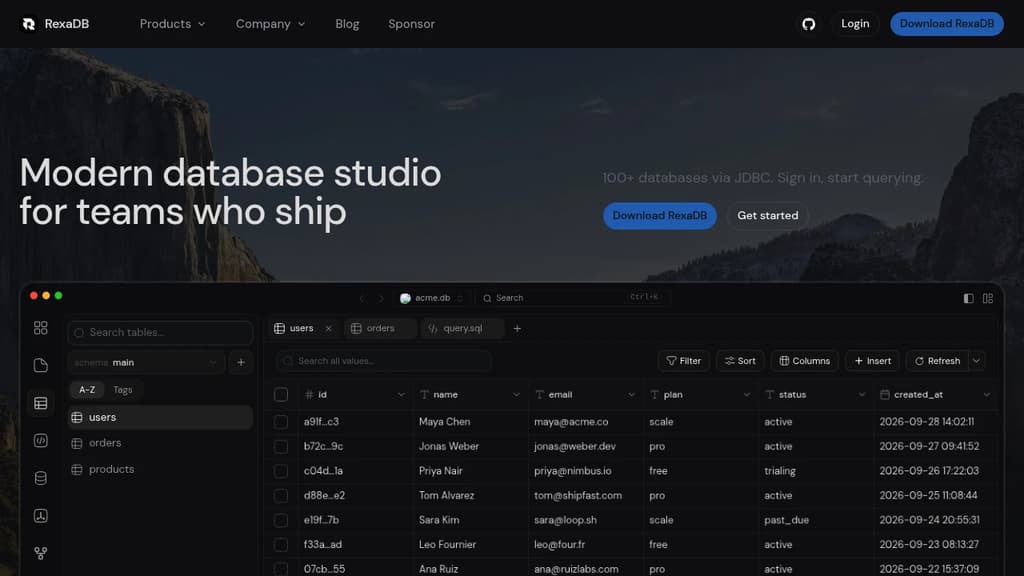Check the row for Tom Alvarez

tap(281, 496)
